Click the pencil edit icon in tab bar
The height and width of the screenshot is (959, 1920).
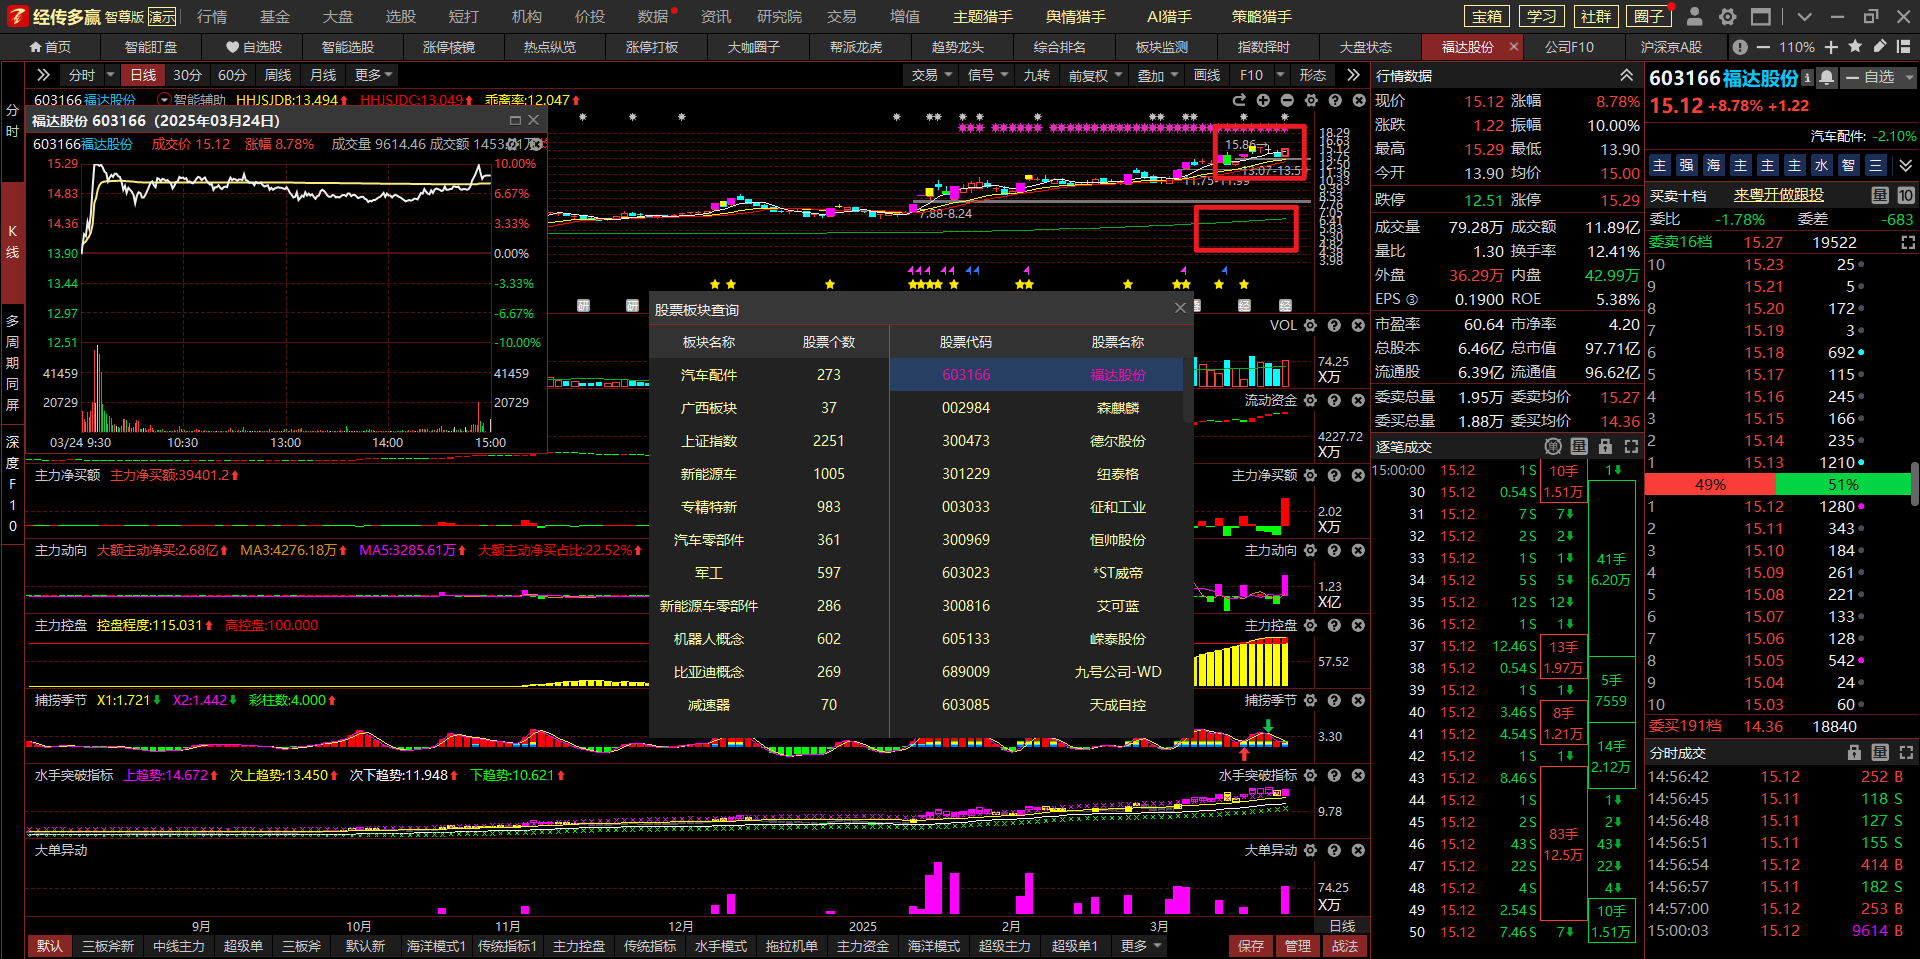1880,47
